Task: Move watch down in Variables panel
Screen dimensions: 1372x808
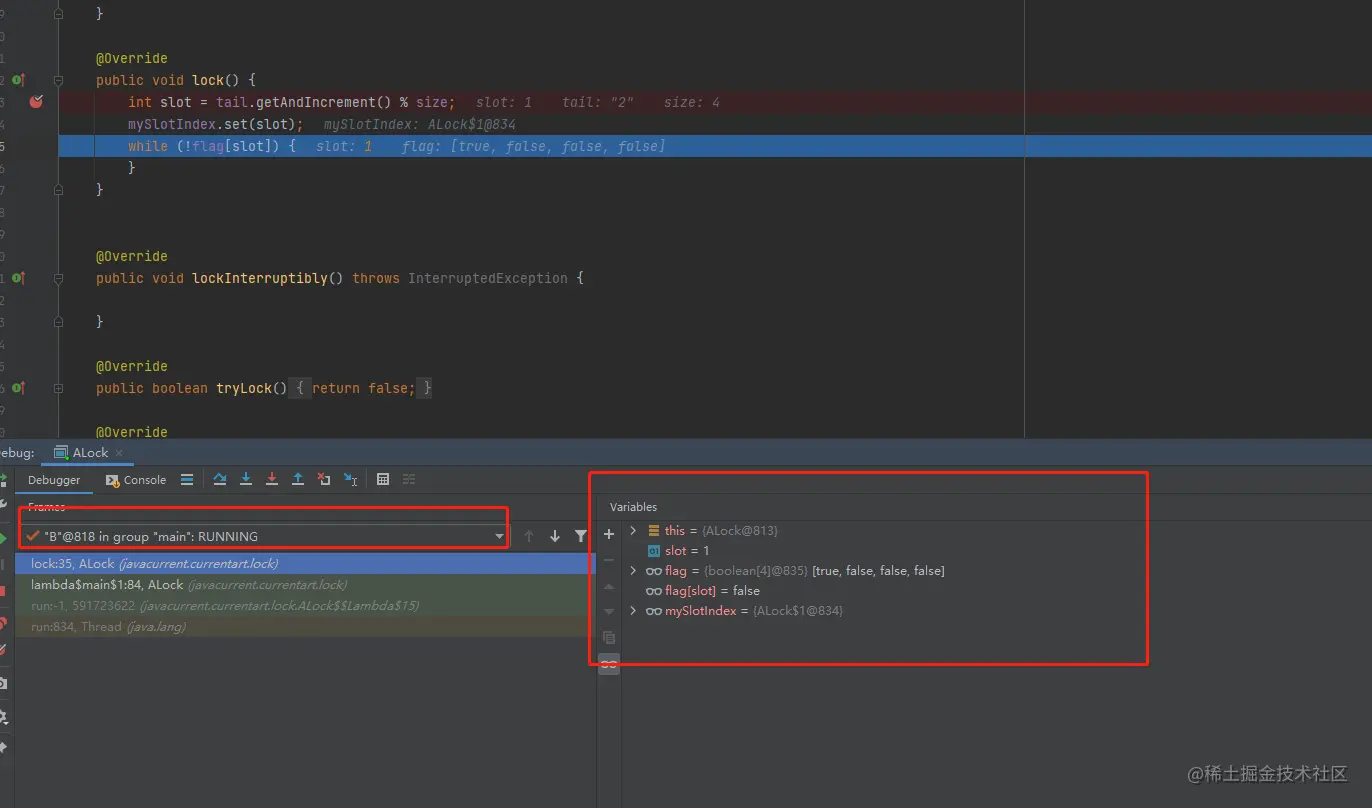Action: click(609, 612)
